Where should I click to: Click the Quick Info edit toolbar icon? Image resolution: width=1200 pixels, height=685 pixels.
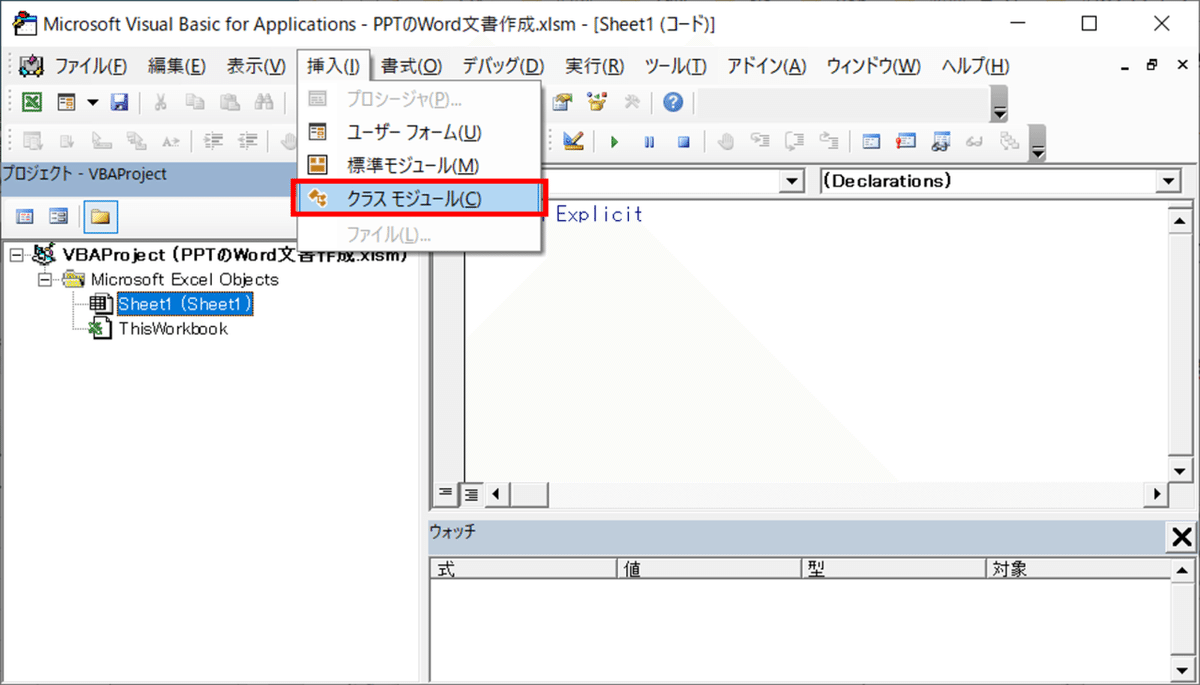click(x=102, y=141)
